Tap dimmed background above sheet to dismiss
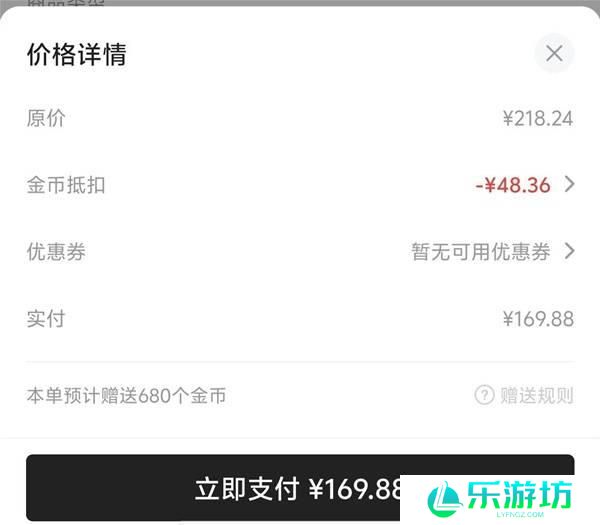The height and width of the screenshot is (525, 600). (x=300, y=3)
